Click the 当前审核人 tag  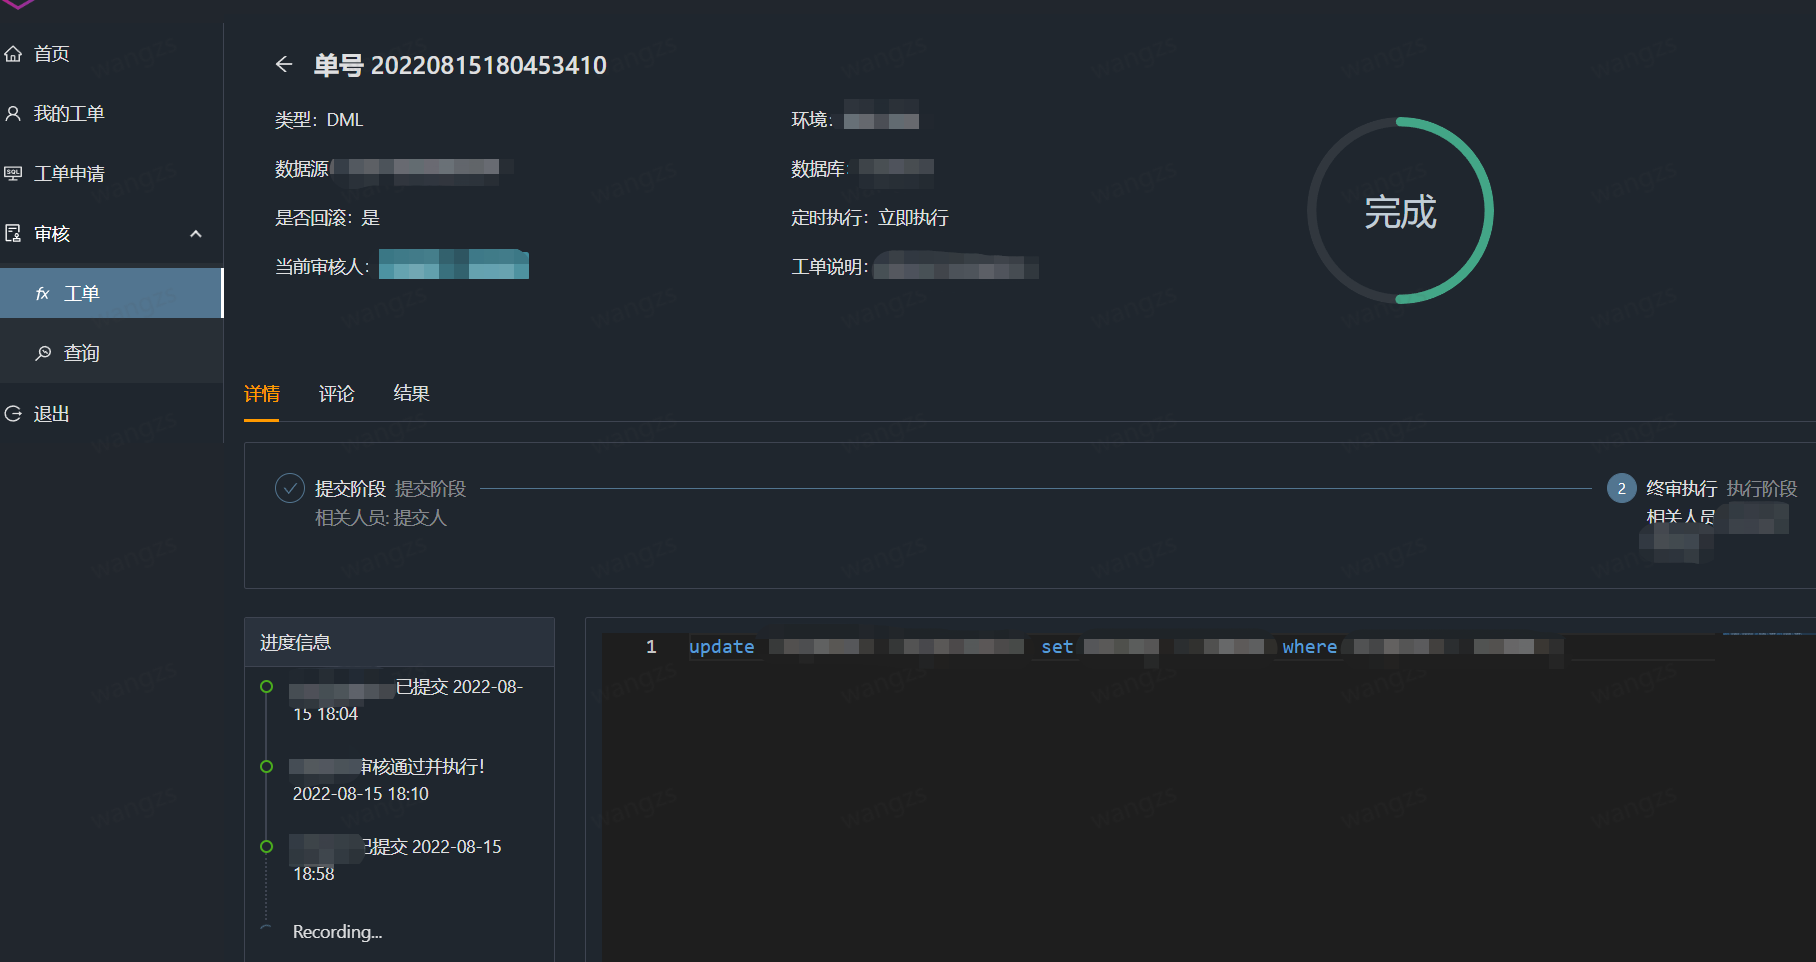pyautogui.click(x=454, y=265)
